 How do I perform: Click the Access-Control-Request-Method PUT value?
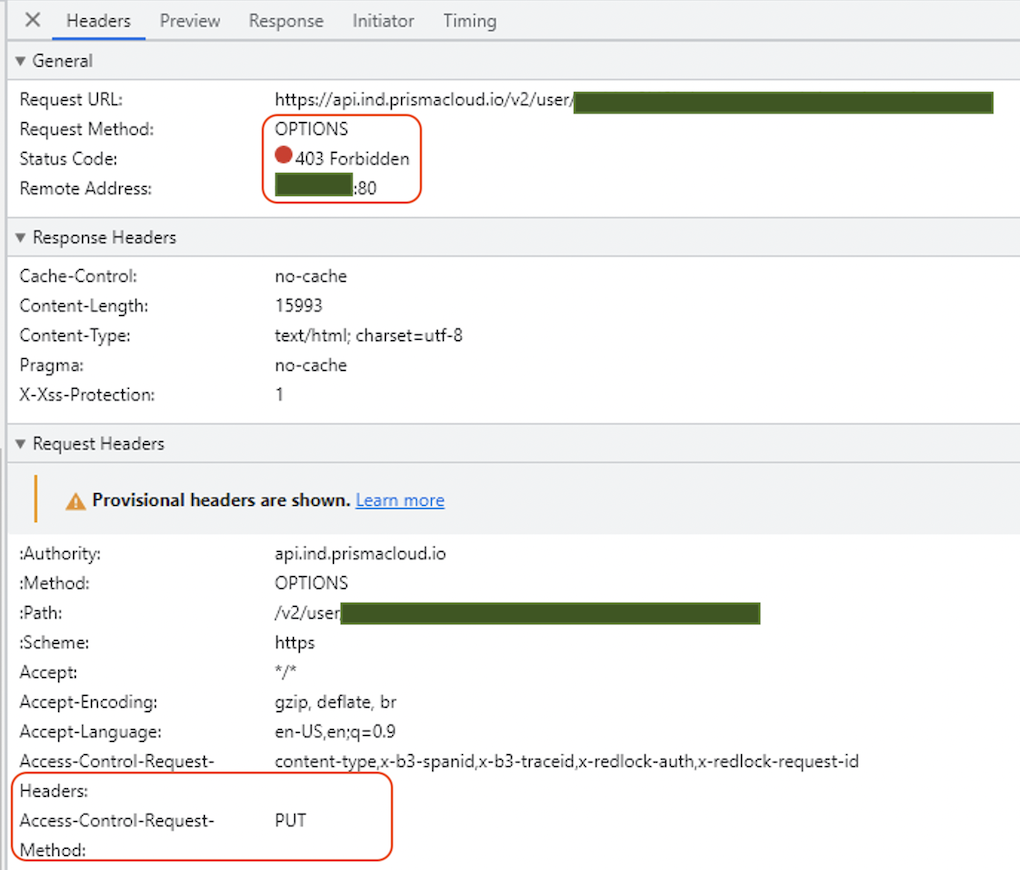[x=290, y=821]
